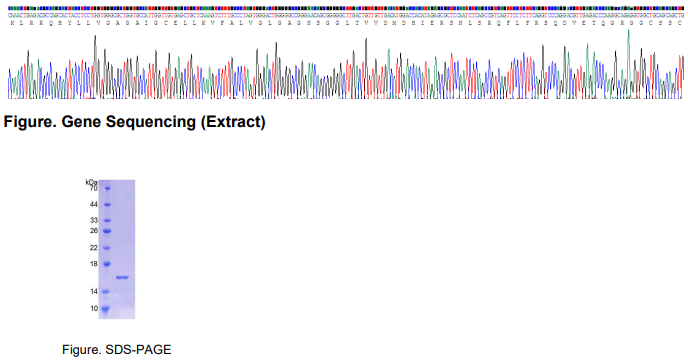The width and height of the screenshot is (688, 363).
Task: Click the nucleotide sequence text row
Action: (x=346, y=15)
